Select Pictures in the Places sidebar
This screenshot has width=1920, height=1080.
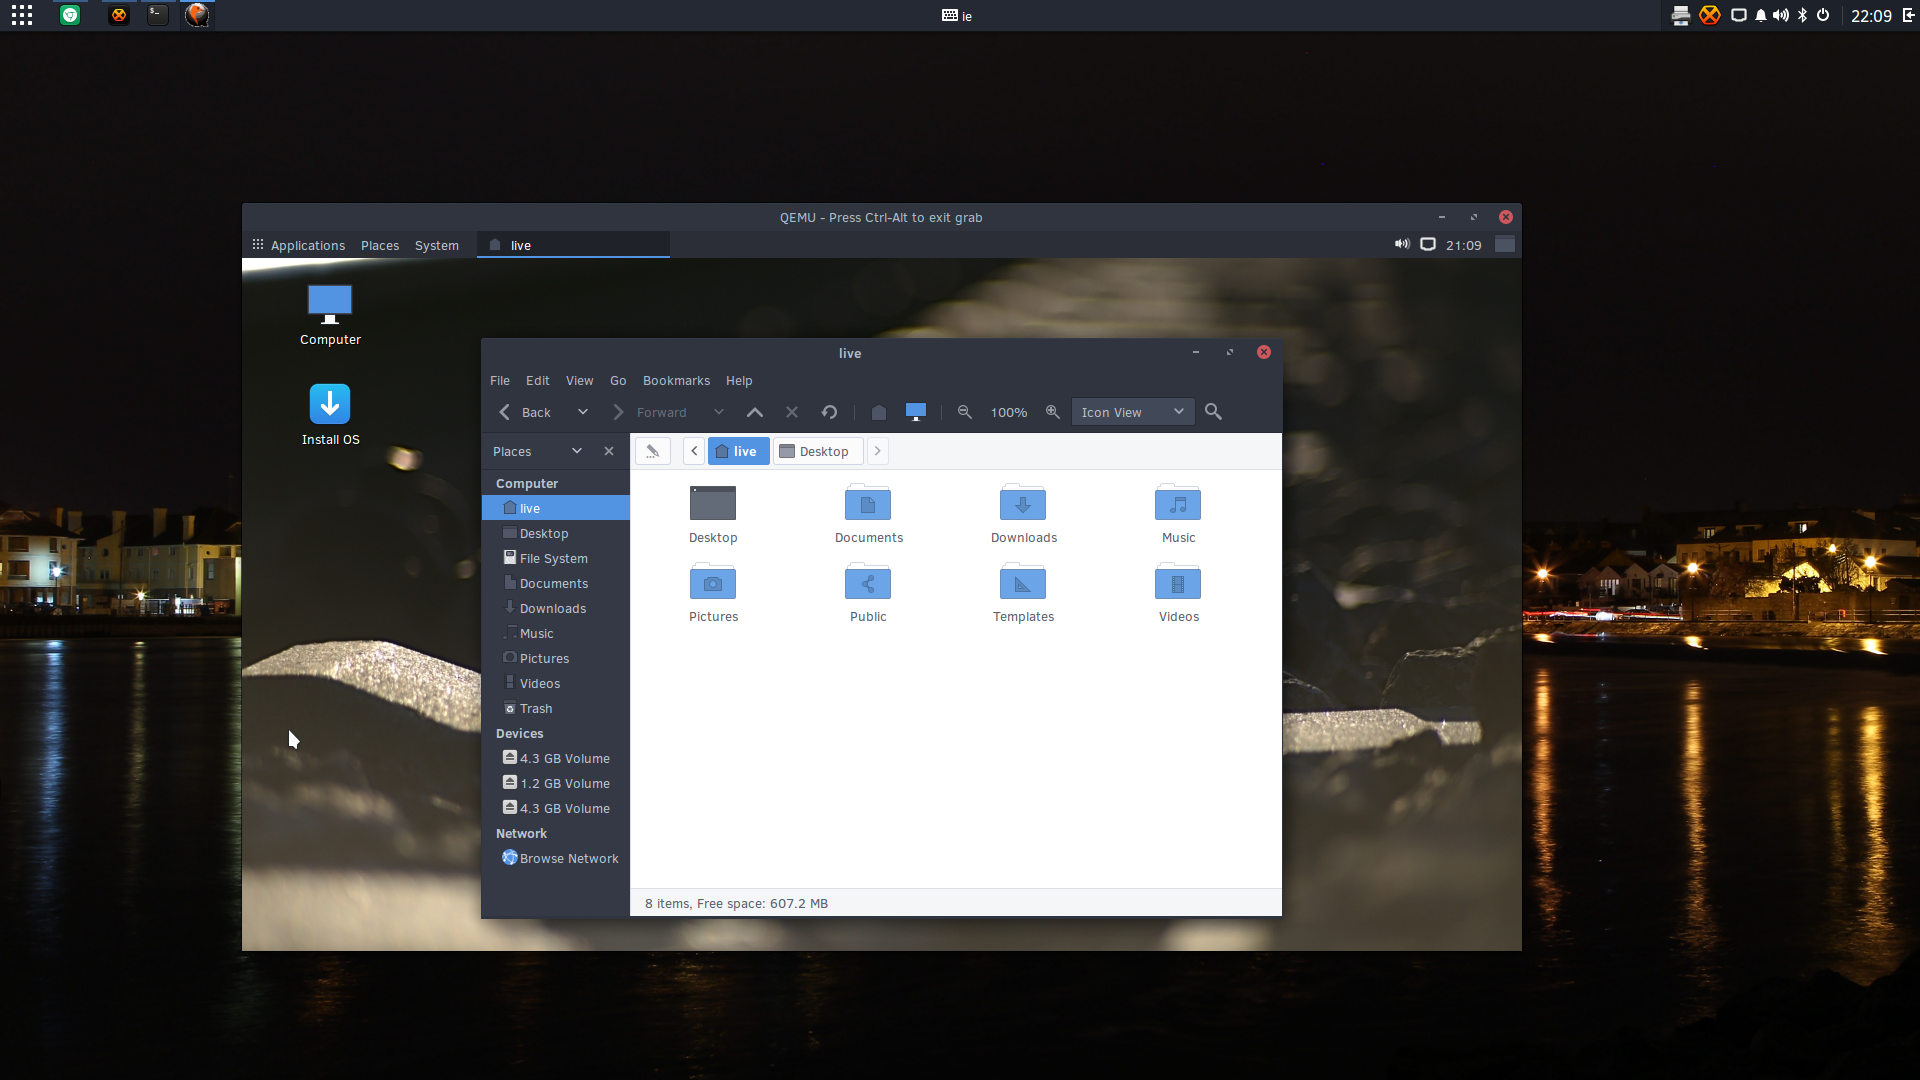(x=556, y=659)
